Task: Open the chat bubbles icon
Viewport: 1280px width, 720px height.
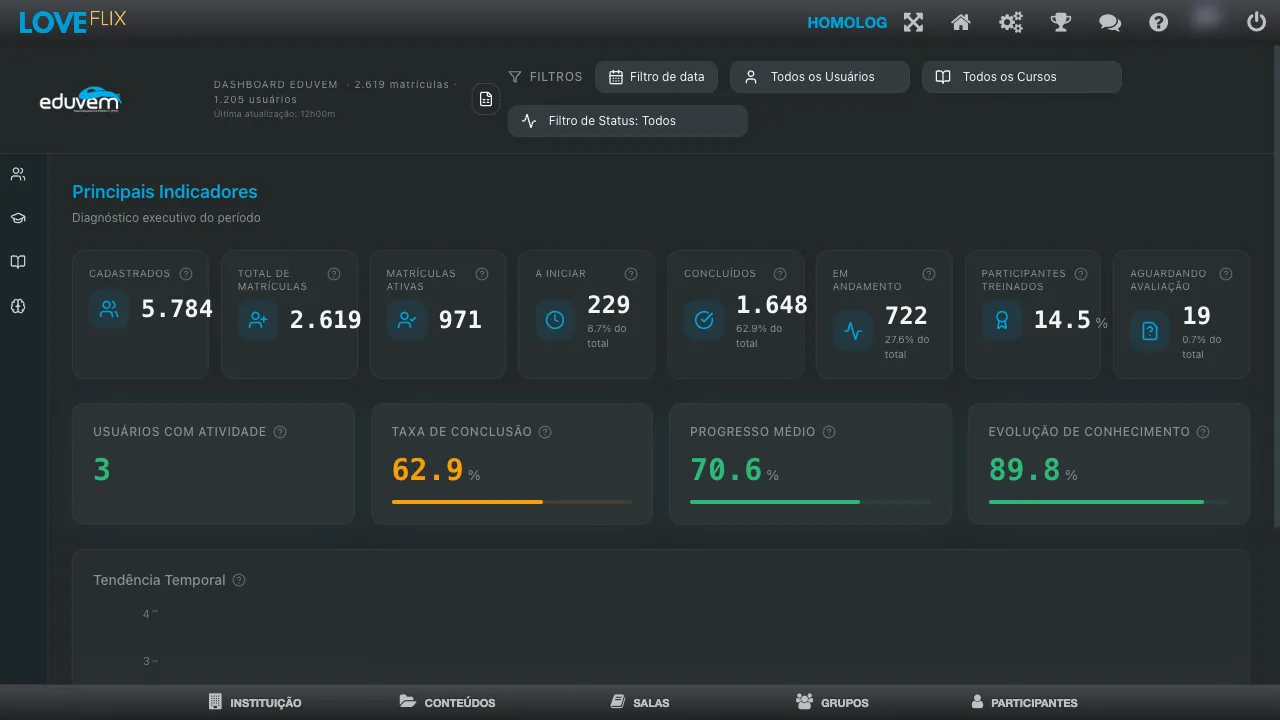Action: [x=1110, y=22]
